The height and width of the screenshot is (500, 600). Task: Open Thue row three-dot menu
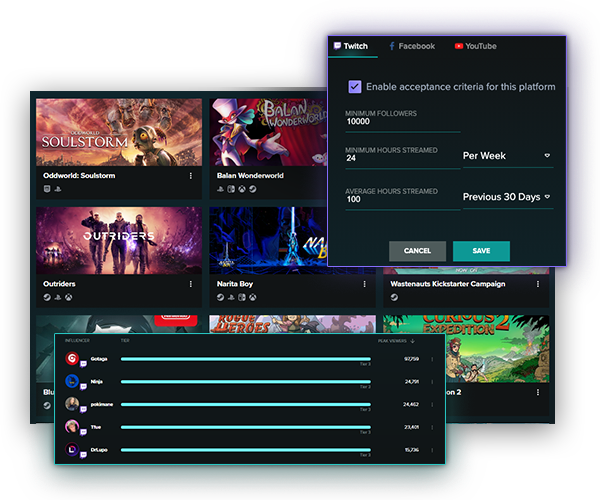click(432, 427)
